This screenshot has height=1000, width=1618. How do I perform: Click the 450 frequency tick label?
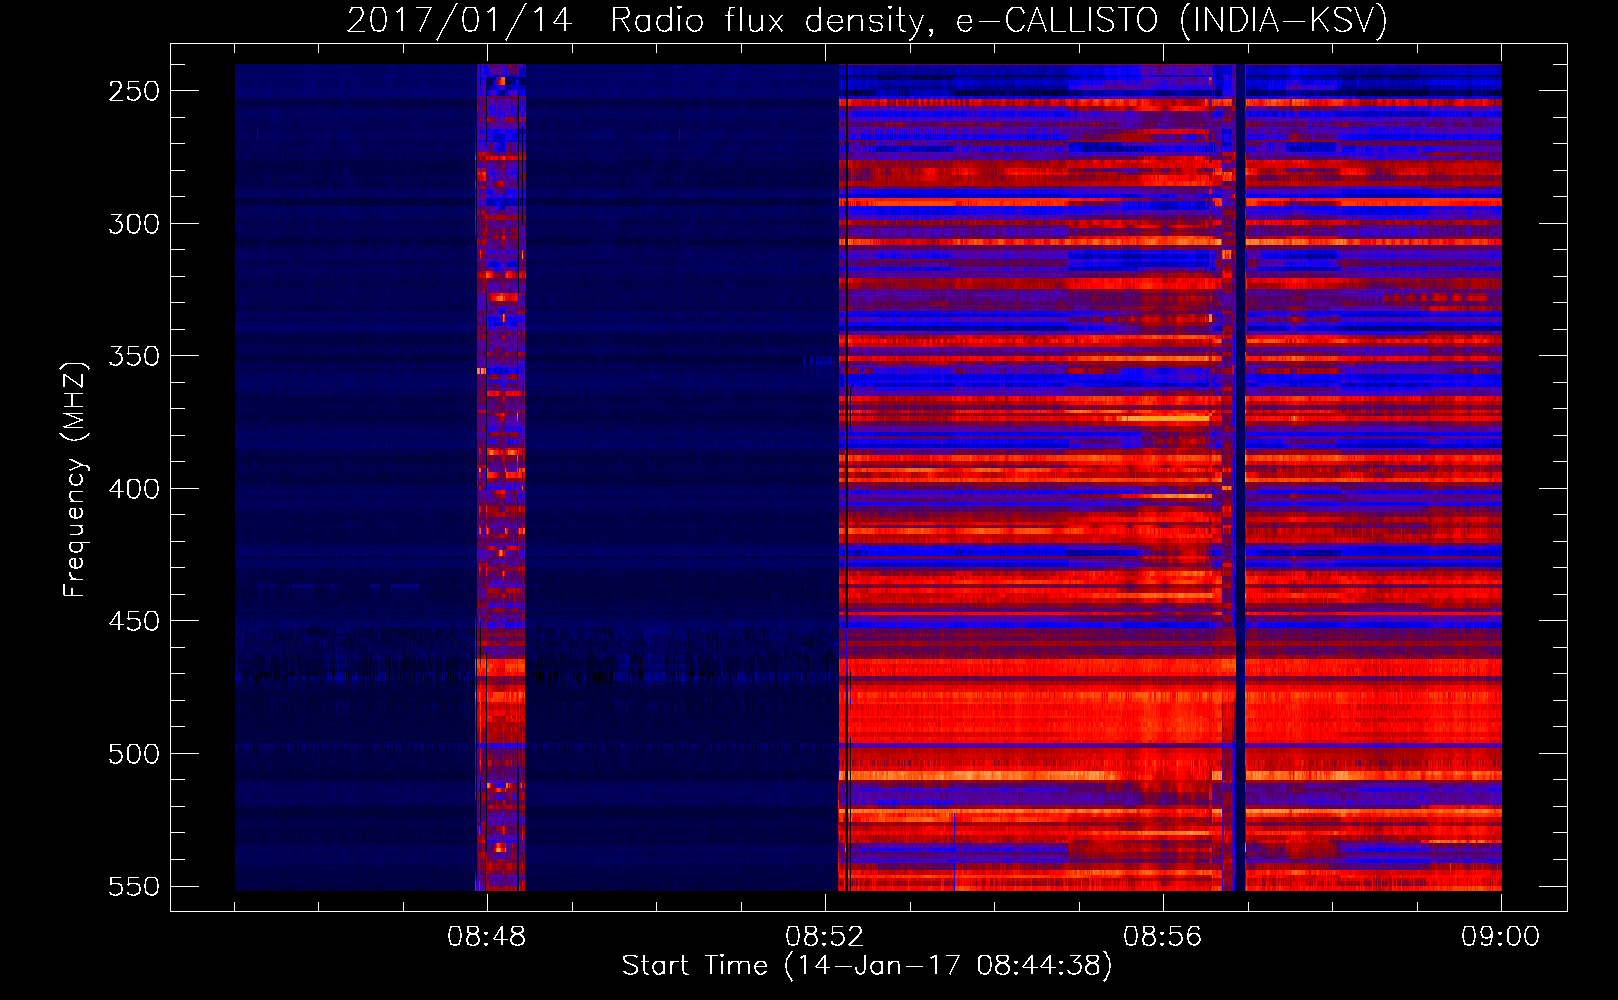134,621
